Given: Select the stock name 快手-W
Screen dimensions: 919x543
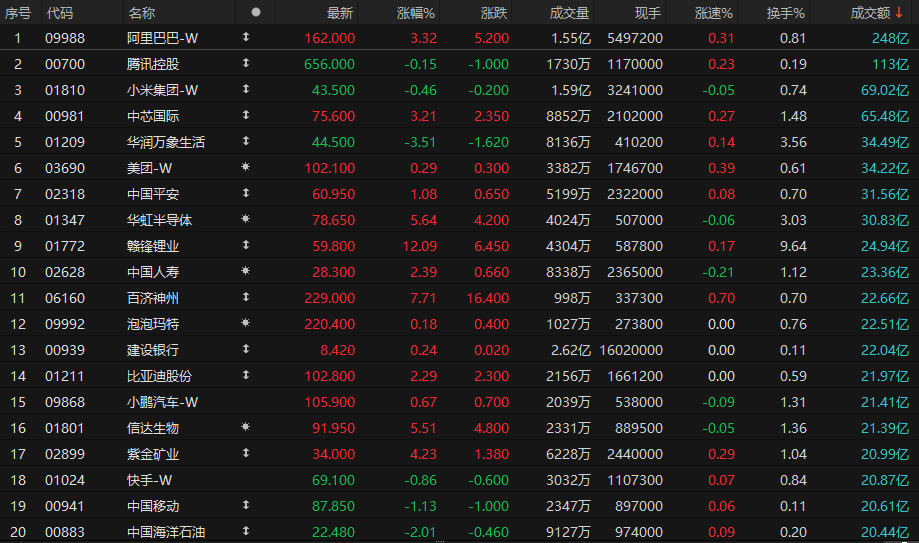Looking at the screenshot, I should [x=149, y=480].
